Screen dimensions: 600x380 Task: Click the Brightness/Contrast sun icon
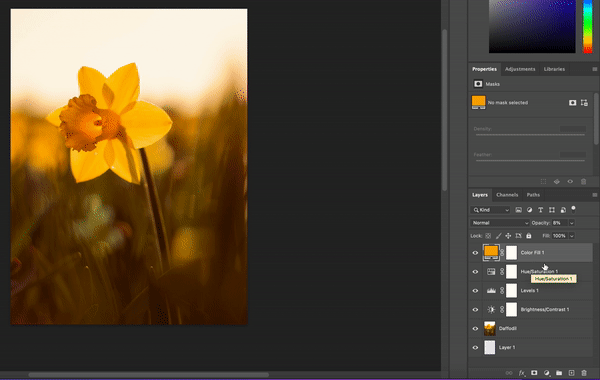pyautogui.click(x=491, y=310)
